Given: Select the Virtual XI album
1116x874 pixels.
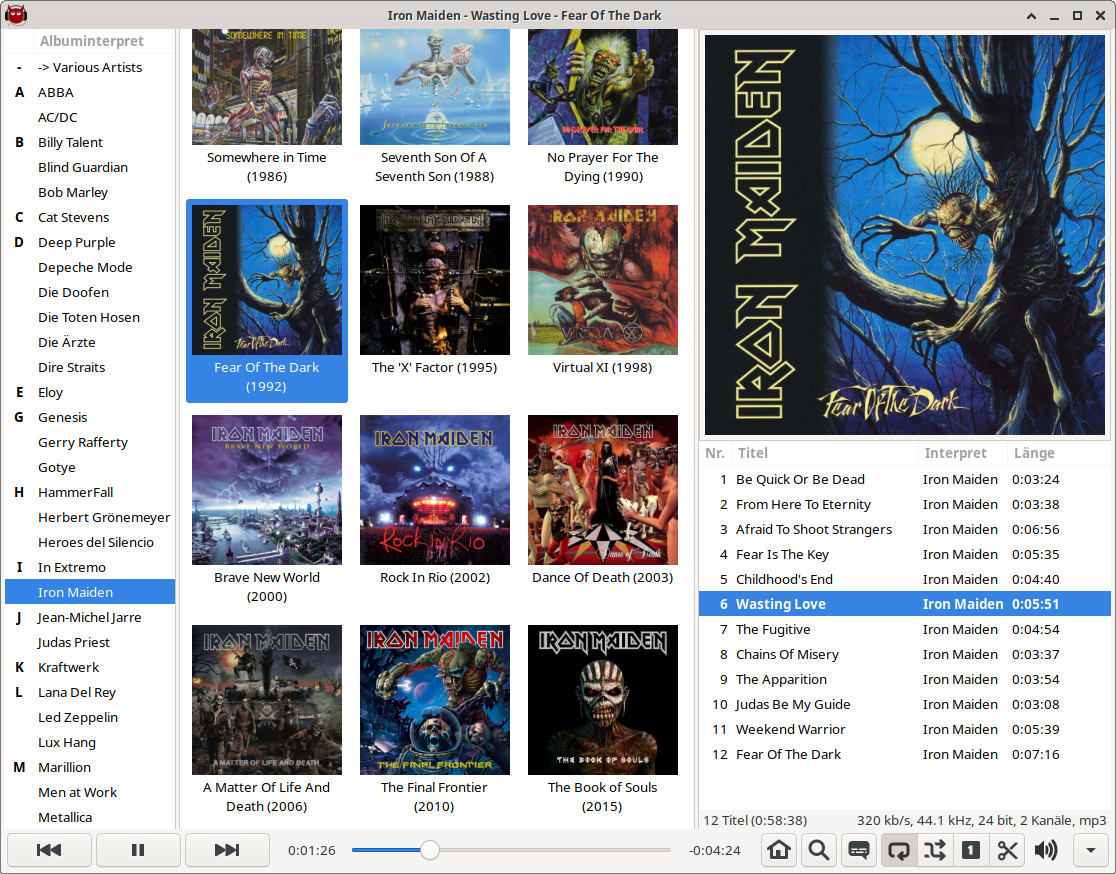Looking at the screenshot, I should tap(603, 292).
